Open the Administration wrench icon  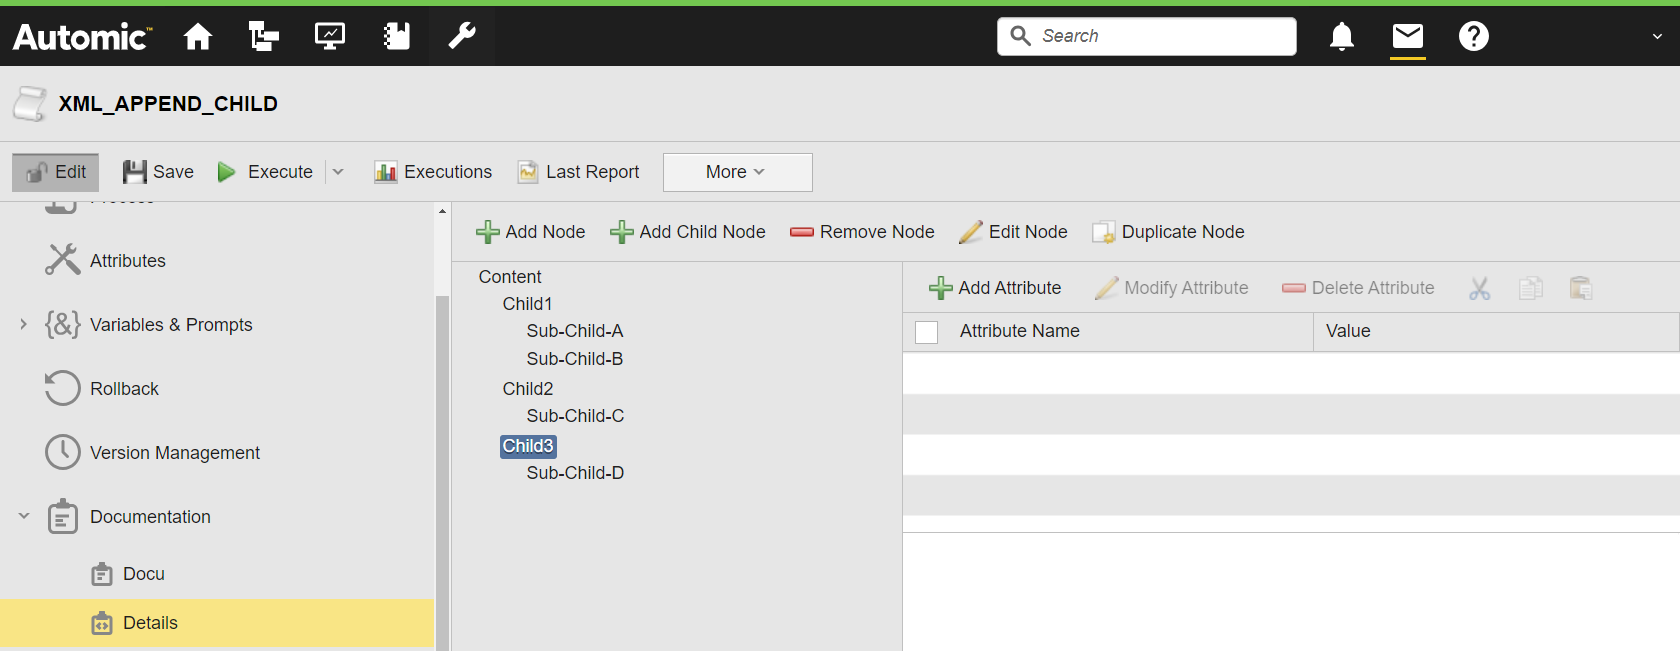462,37
